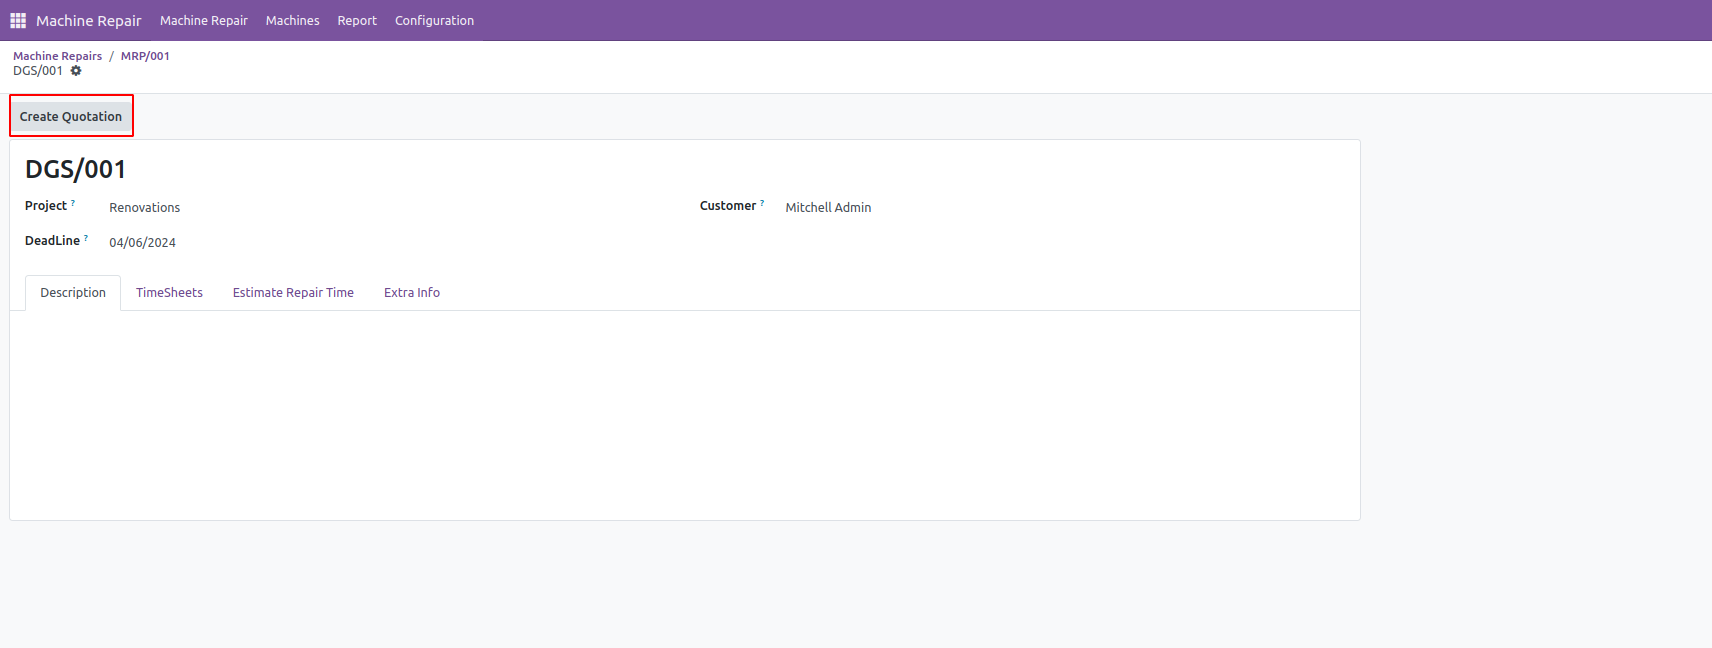Open the Machine Repair menu
Viewport: 1712px width, 648px height.
pos(204,20)
